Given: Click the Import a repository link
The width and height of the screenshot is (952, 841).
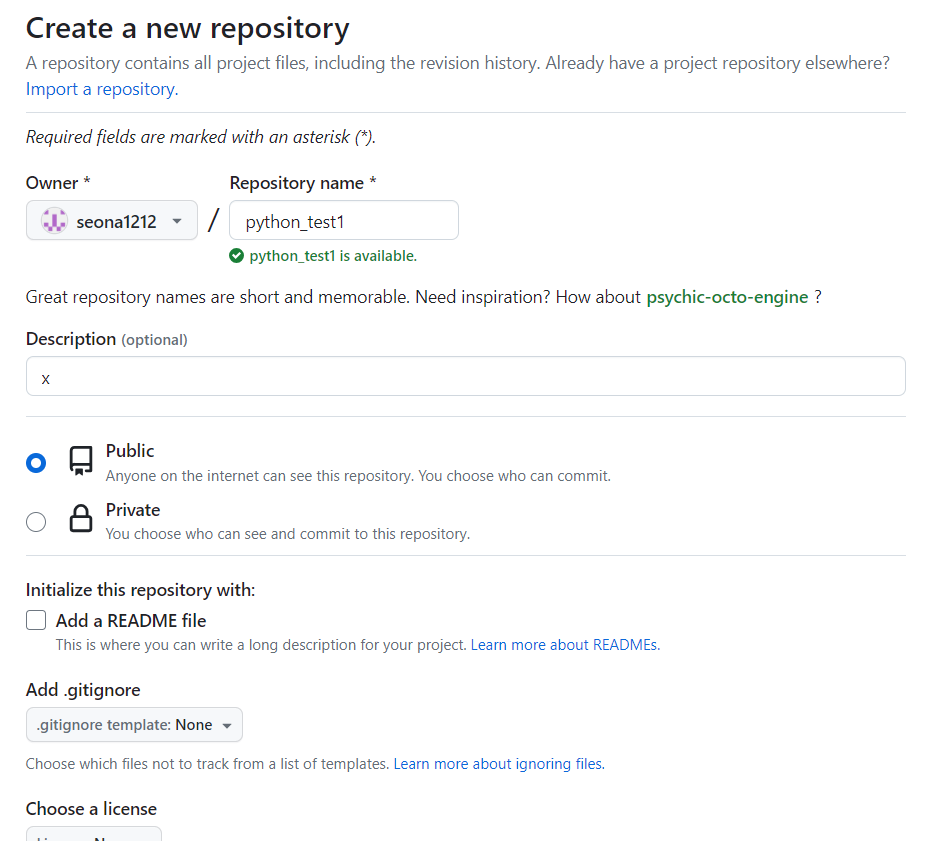Looking at the screenshot, I should (x=102, y=89).
